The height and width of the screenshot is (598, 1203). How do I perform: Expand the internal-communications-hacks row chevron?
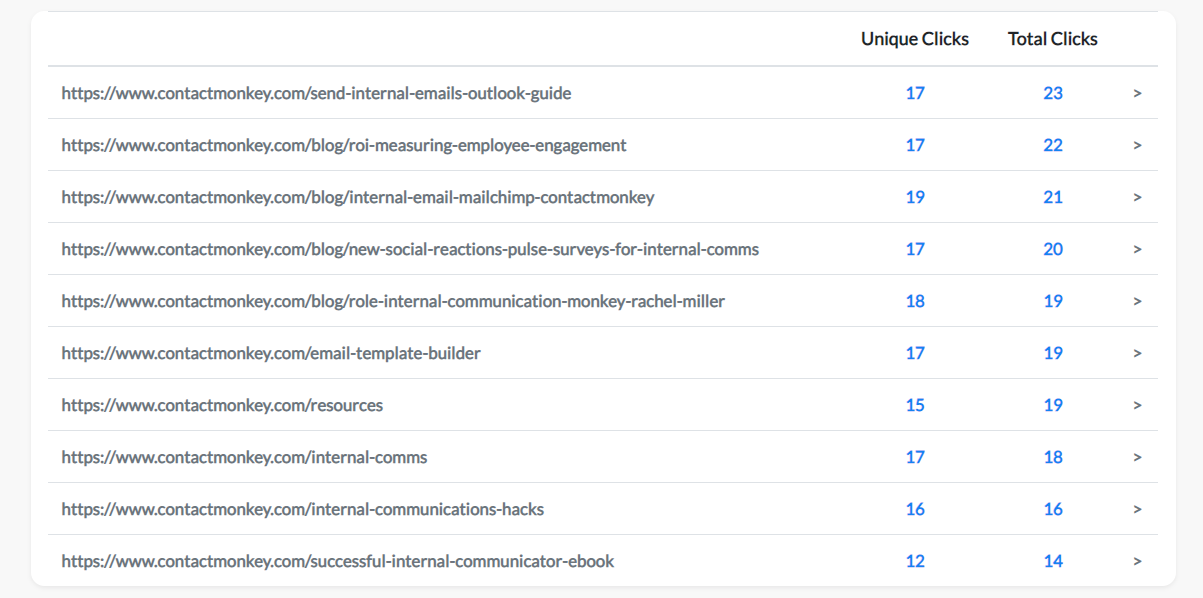coord(1137,509)
